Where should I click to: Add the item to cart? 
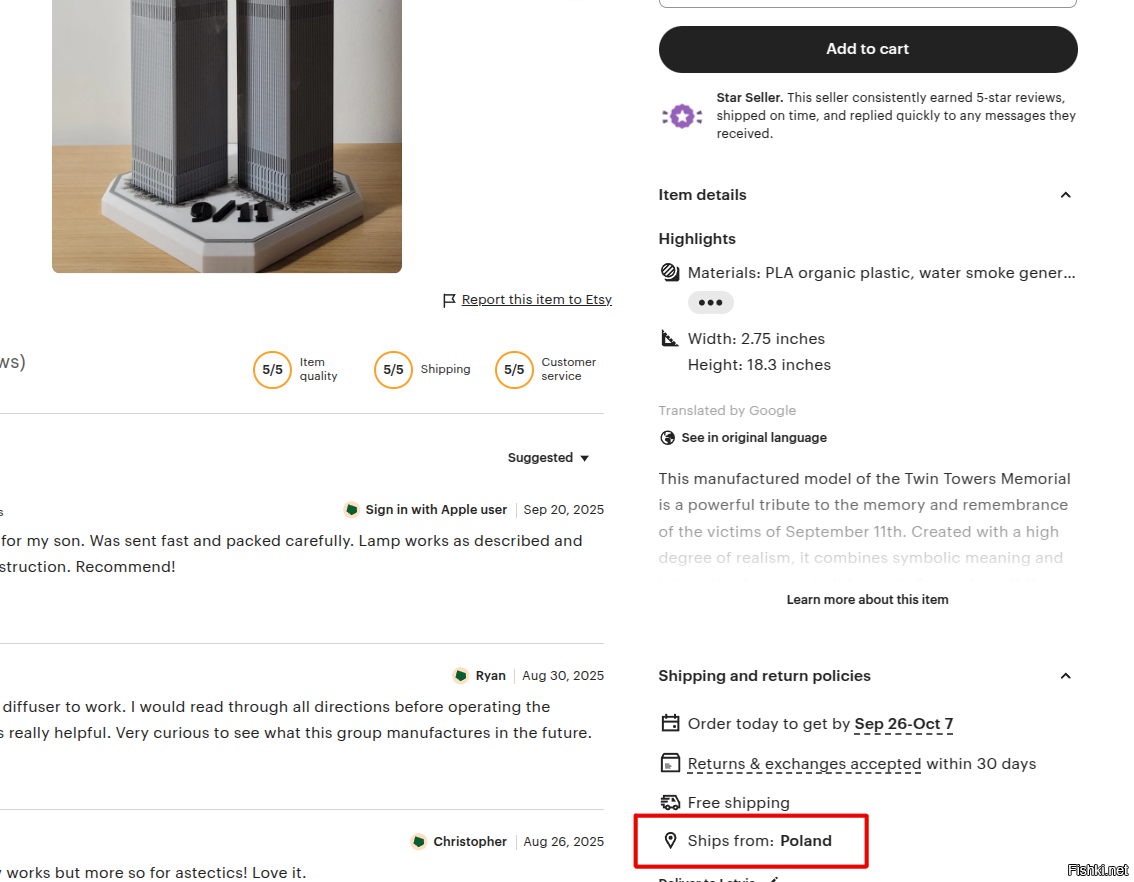click(867, 49)
